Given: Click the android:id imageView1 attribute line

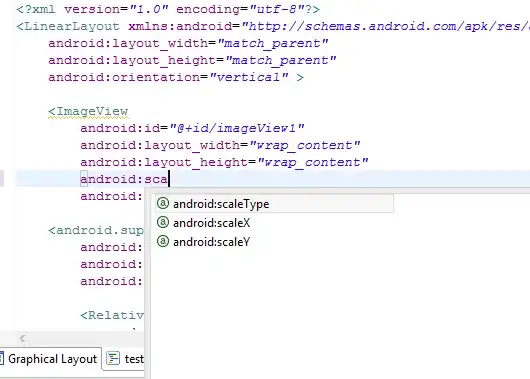Looking at the screenshot, I should tap(192, 128).
